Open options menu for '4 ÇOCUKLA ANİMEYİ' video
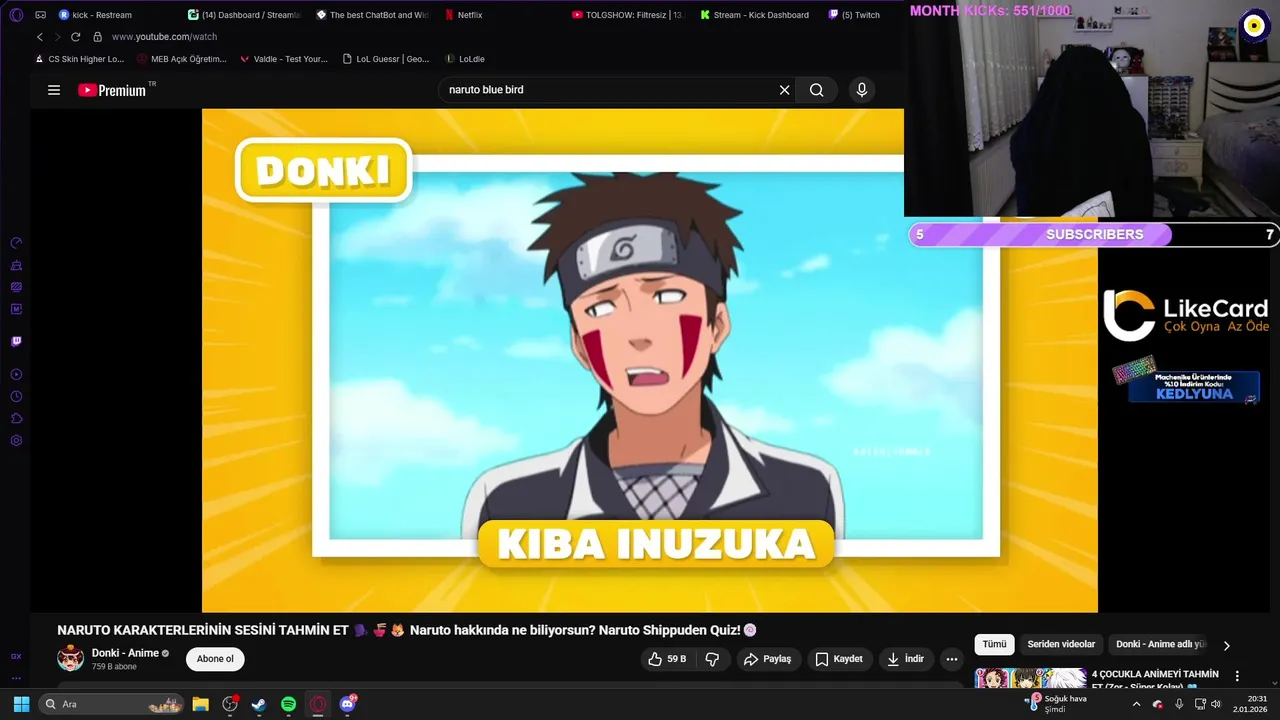The width and height of the screenshot is (1280, 720). click(1237, 677)
